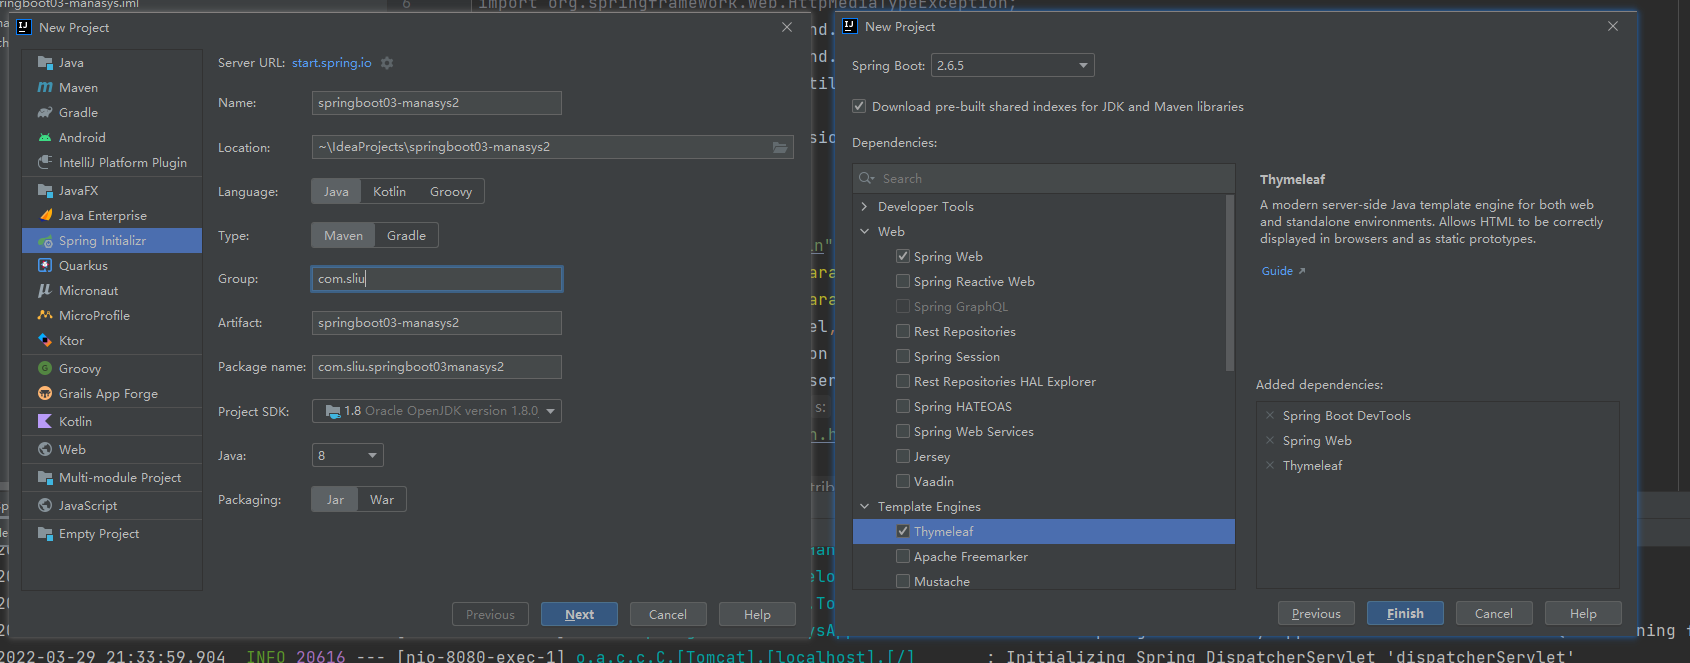Image resolution: width=1690 pixels, height=663 pixels.
Task: Select the JavaScript icon
Action: coord(45,505)
